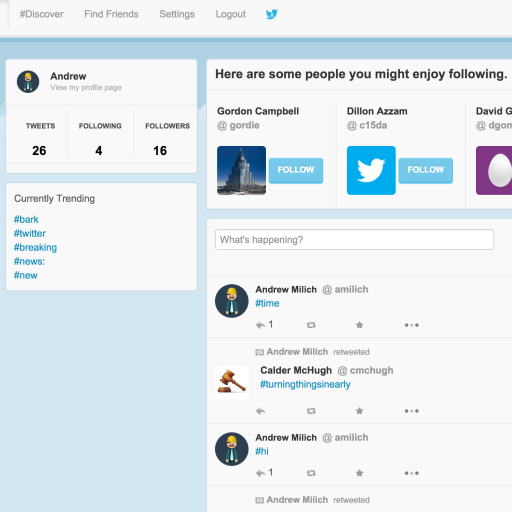512x512 pixels.
Task: Select Logout in the navbar
Action: [231, 14]
